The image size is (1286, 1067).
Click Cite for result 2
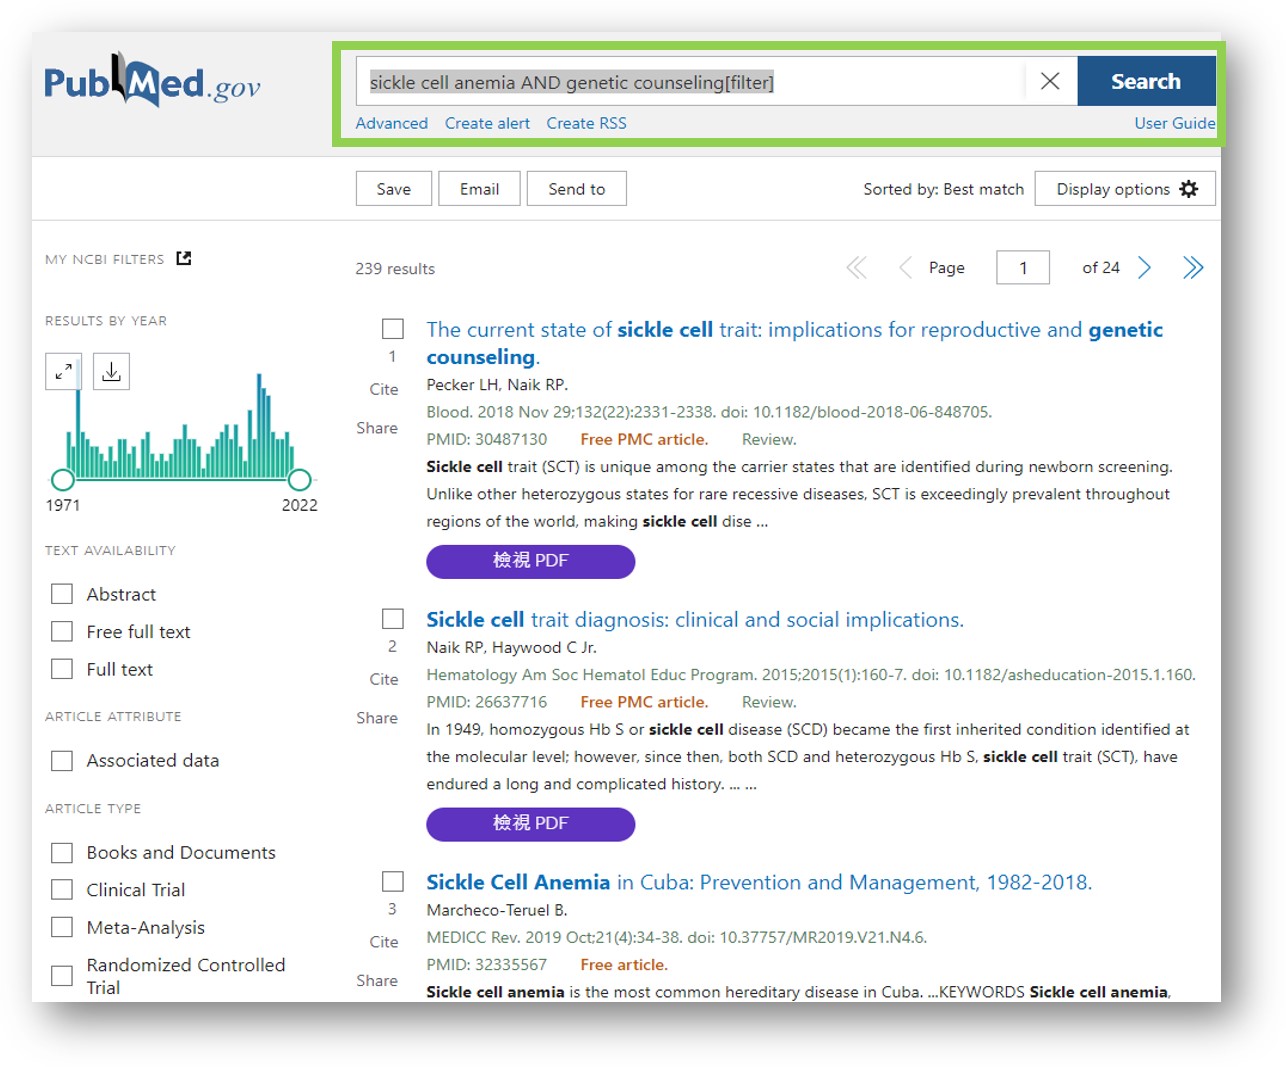tap(384, 679)
